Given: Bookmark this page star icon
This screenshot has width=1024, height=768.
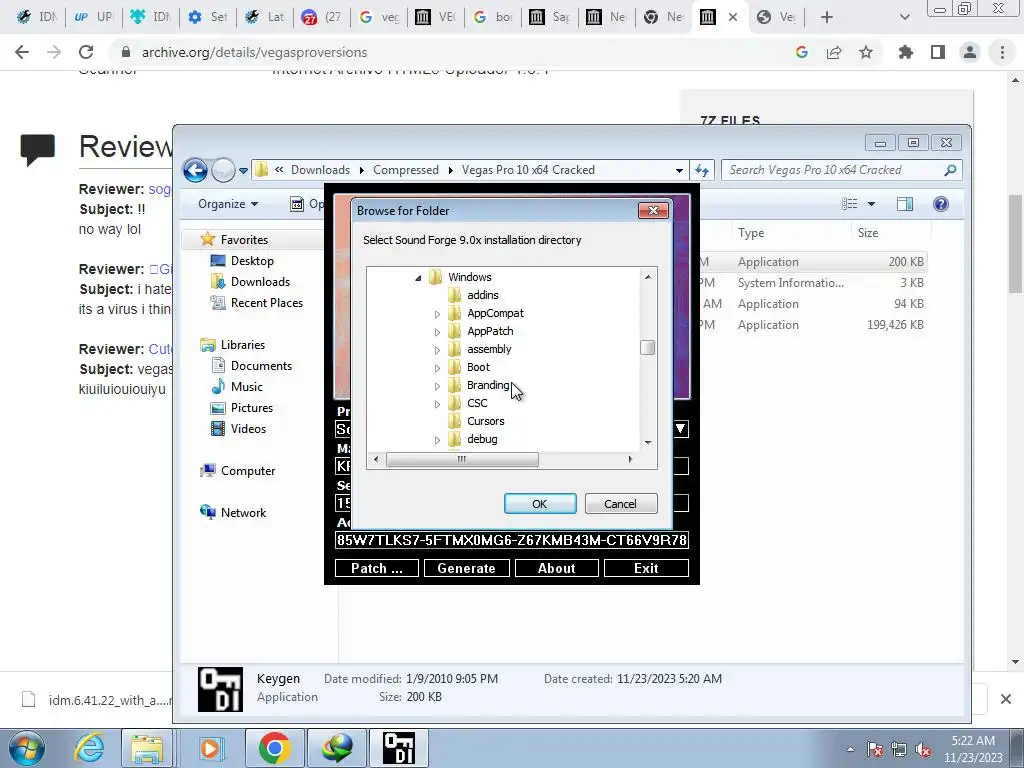Looking at the screenshot, I should click(x=866, y=52).
